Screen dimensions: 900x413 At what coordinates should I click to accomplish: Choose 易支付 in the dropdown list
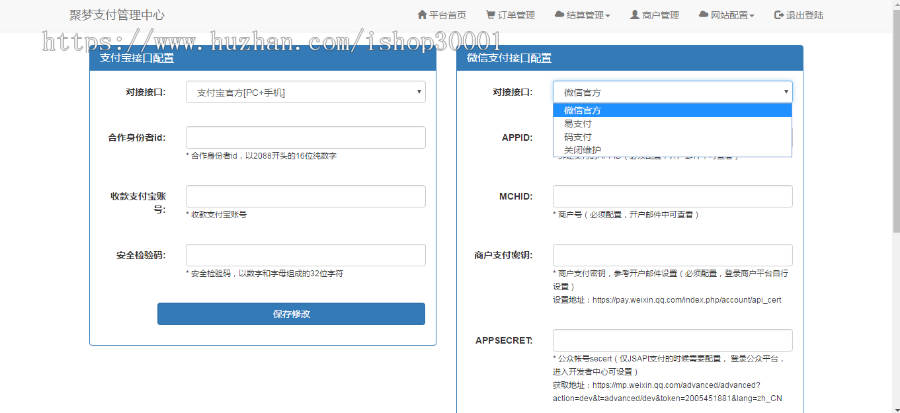673,123
